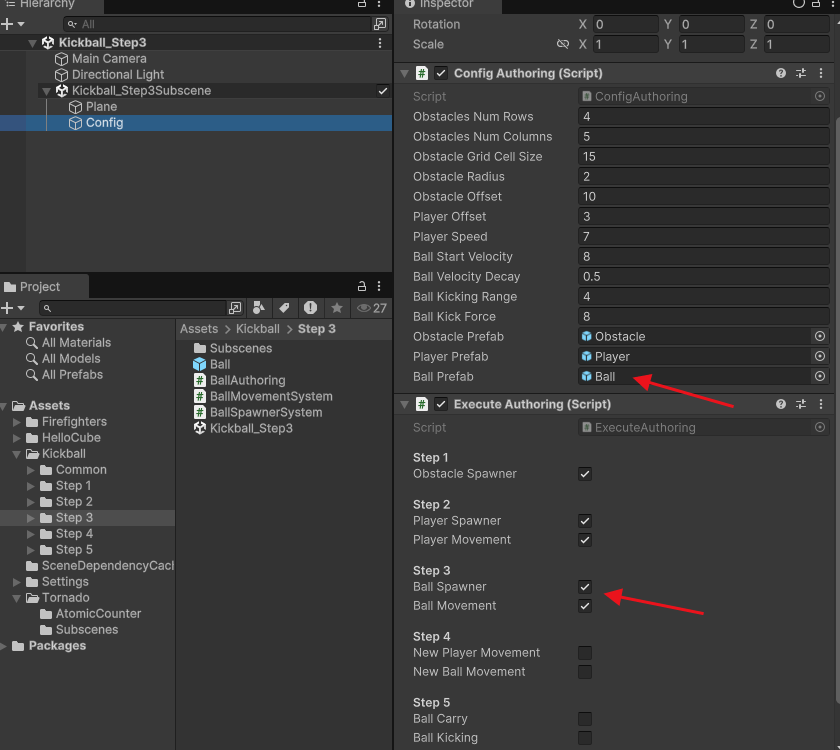The height and width of the screenshot is (750, 840).
Task: Open Execute Authoring preset settings icon
Action: click(x=801, y=404)
